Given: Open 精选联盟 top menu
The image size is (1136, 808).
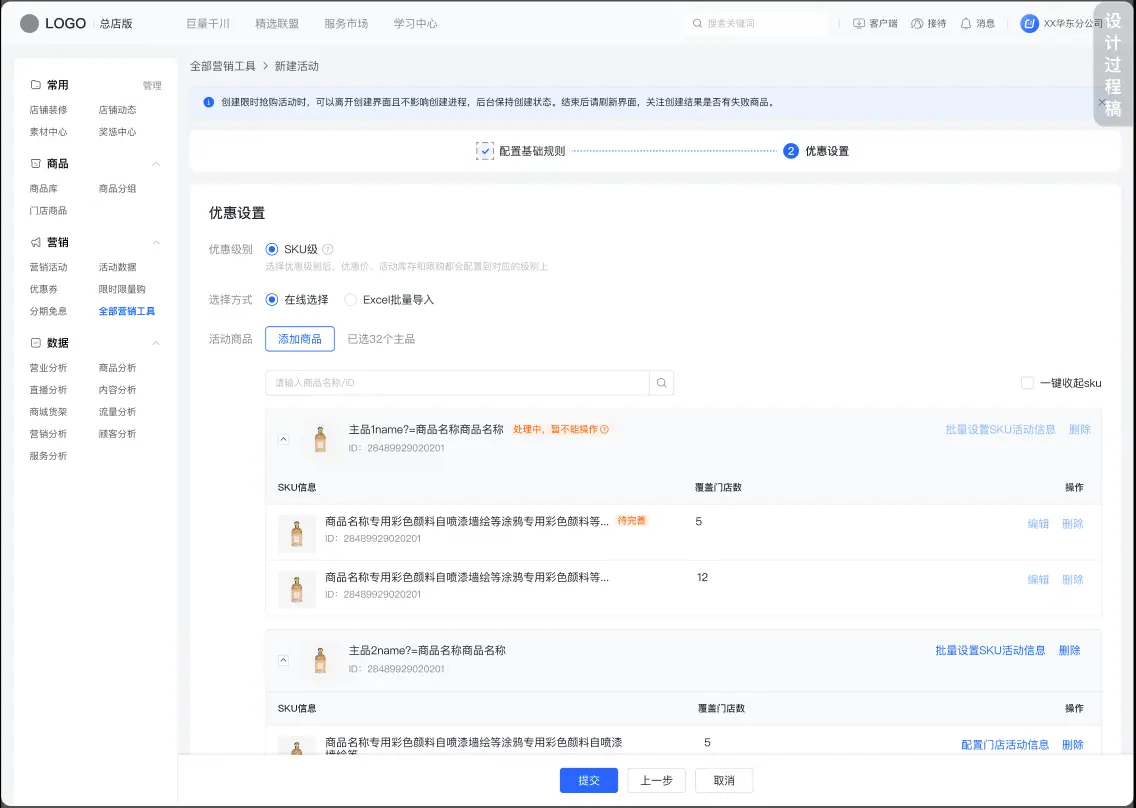Looking at the screenshot, I should [x=277, y=23].
